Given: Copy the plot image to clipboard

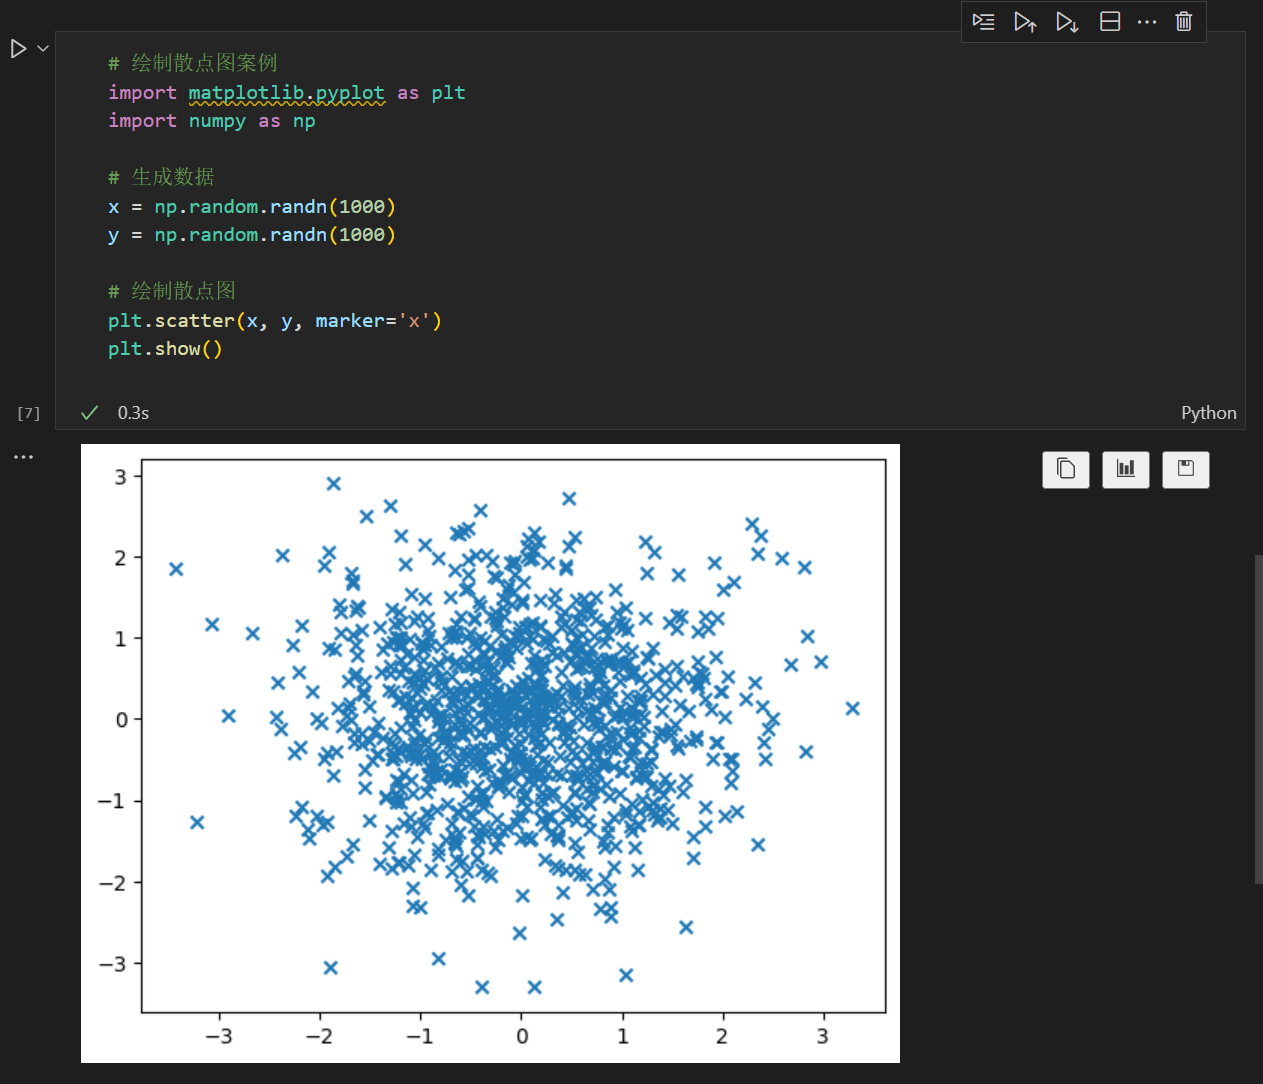Looking at the screenshot, I should [x=1066, y=469].
